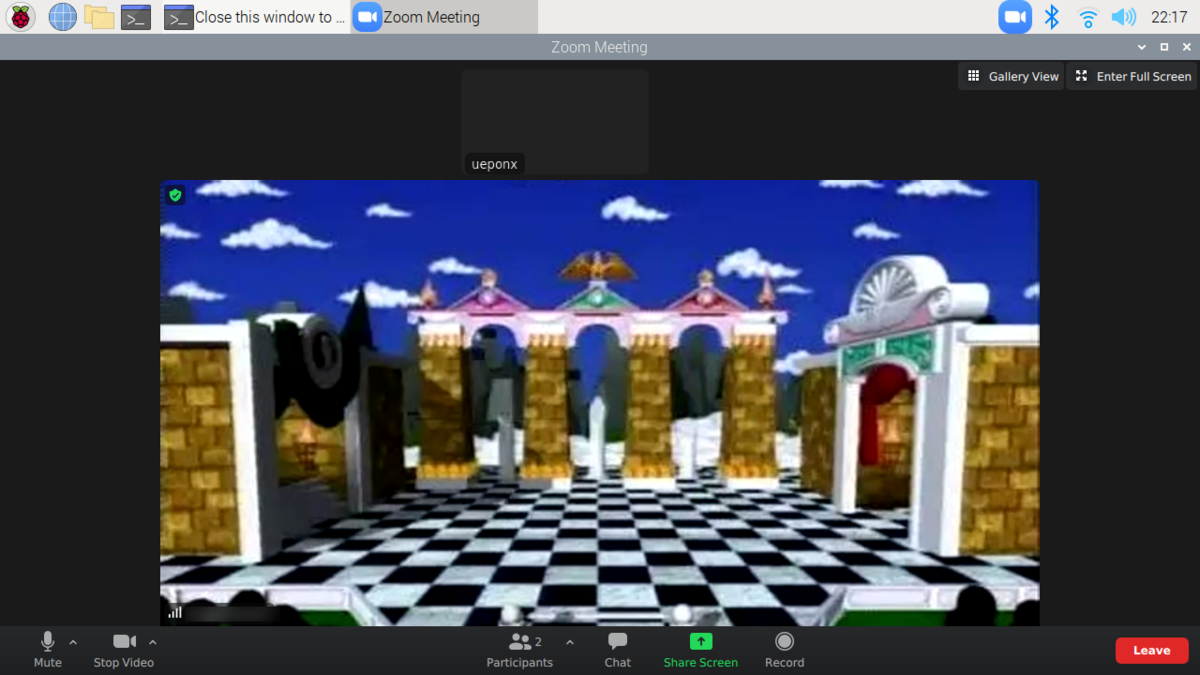The image size is (1200, 675).
Task: Switch to Zoom Meeting taskbar entry
Action: 444,17
